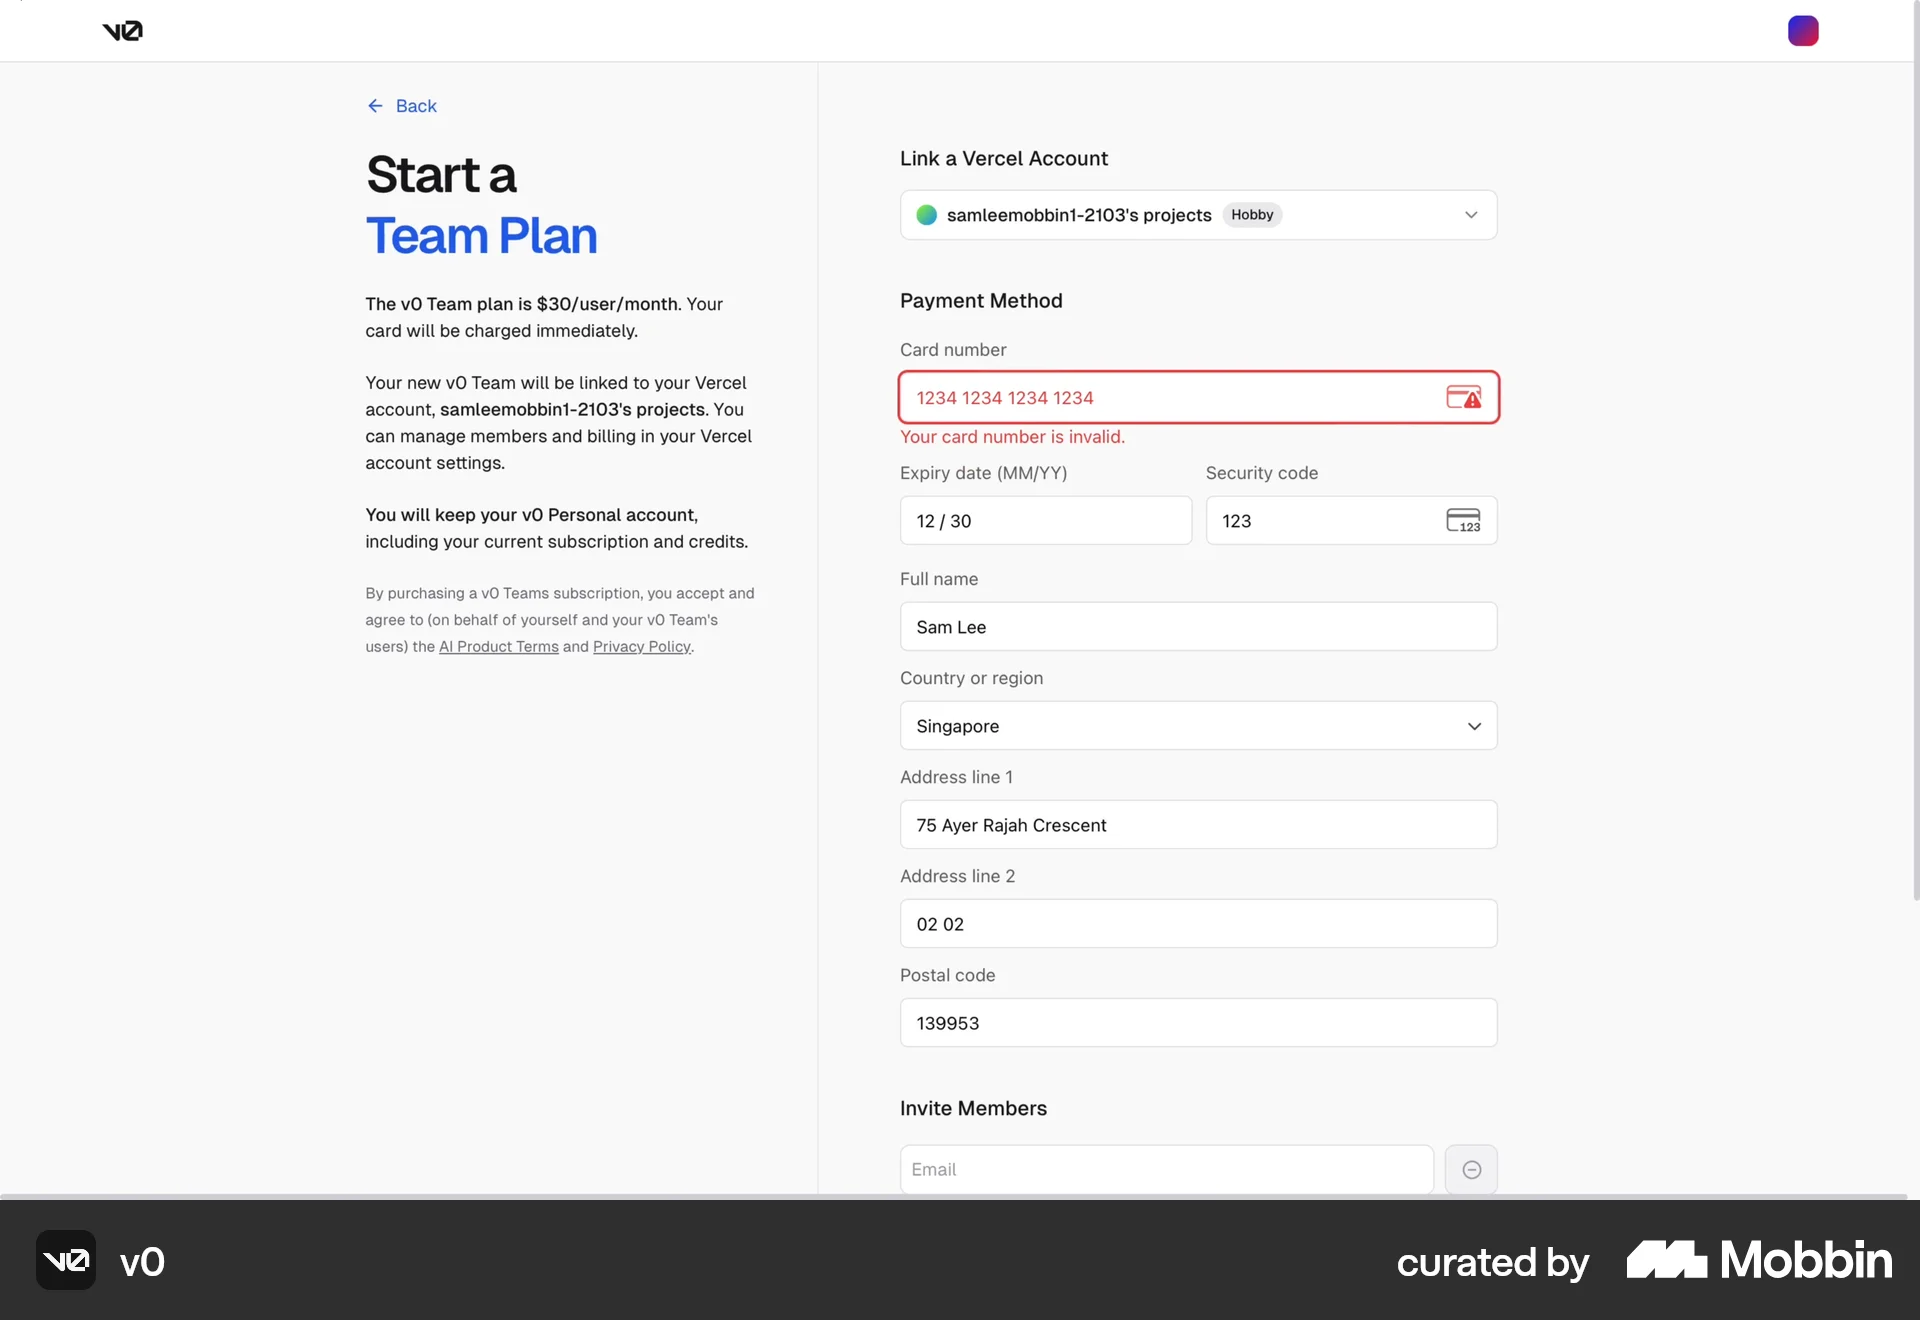Click the back arrow icon
1920x1320 pixels.
(375, 106)
